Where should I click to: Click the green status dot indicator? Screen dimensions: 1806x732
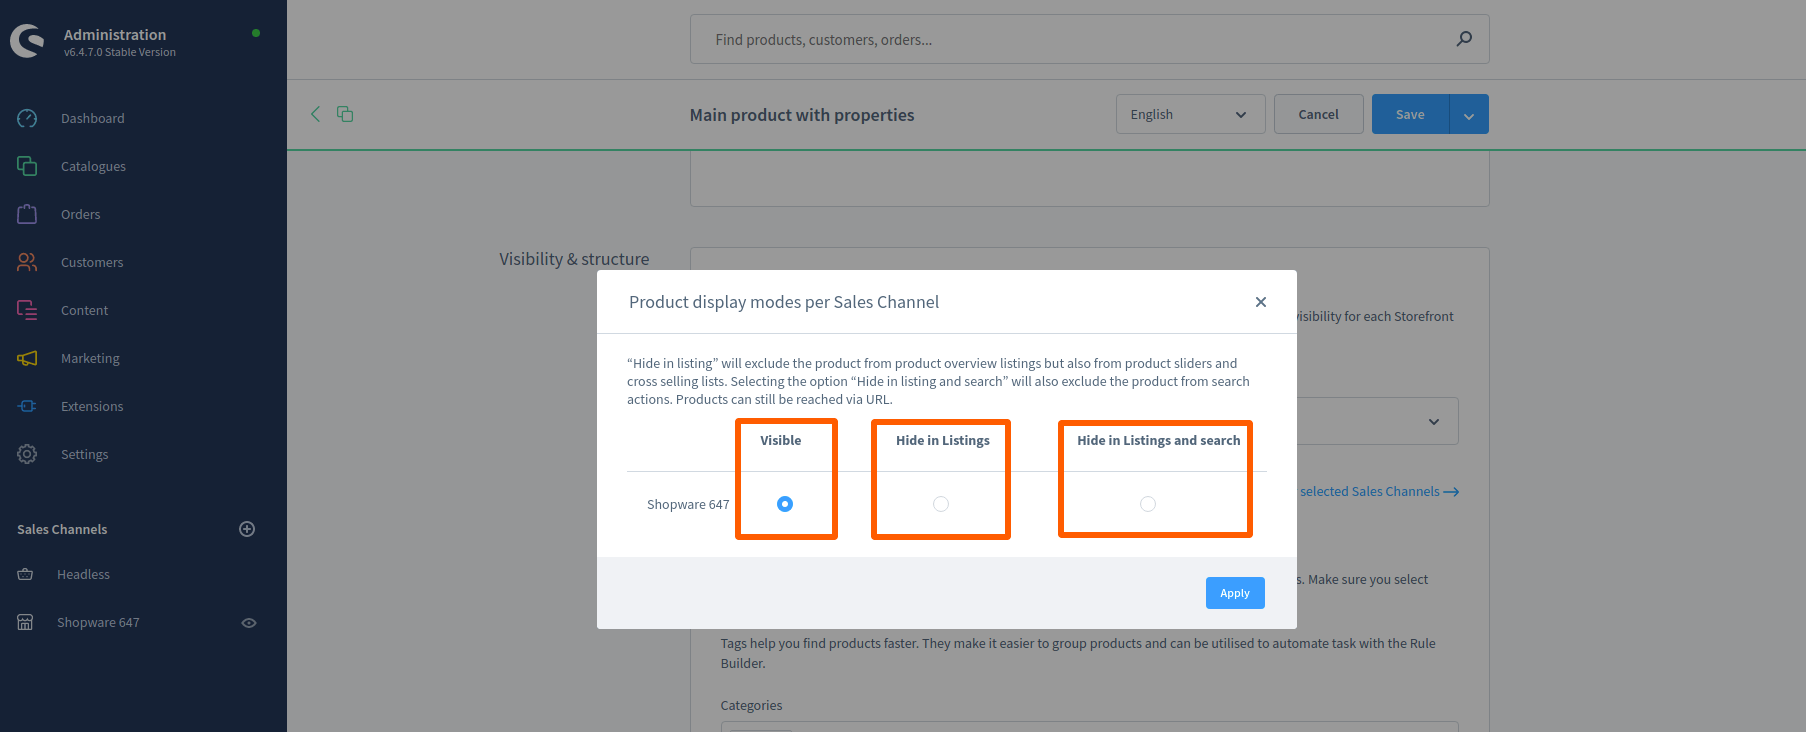(x=256, y=33)
